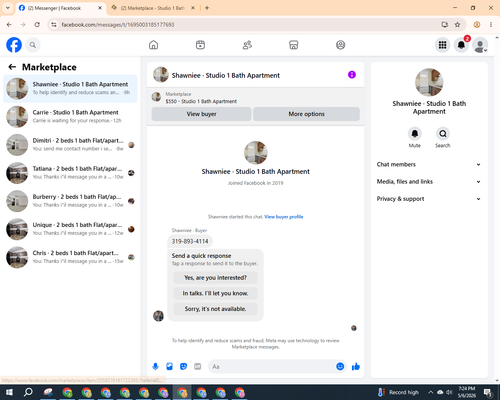Choose a sticker icon in composer
This screenshot has height=400, width=500.
(x=183, y=367)
